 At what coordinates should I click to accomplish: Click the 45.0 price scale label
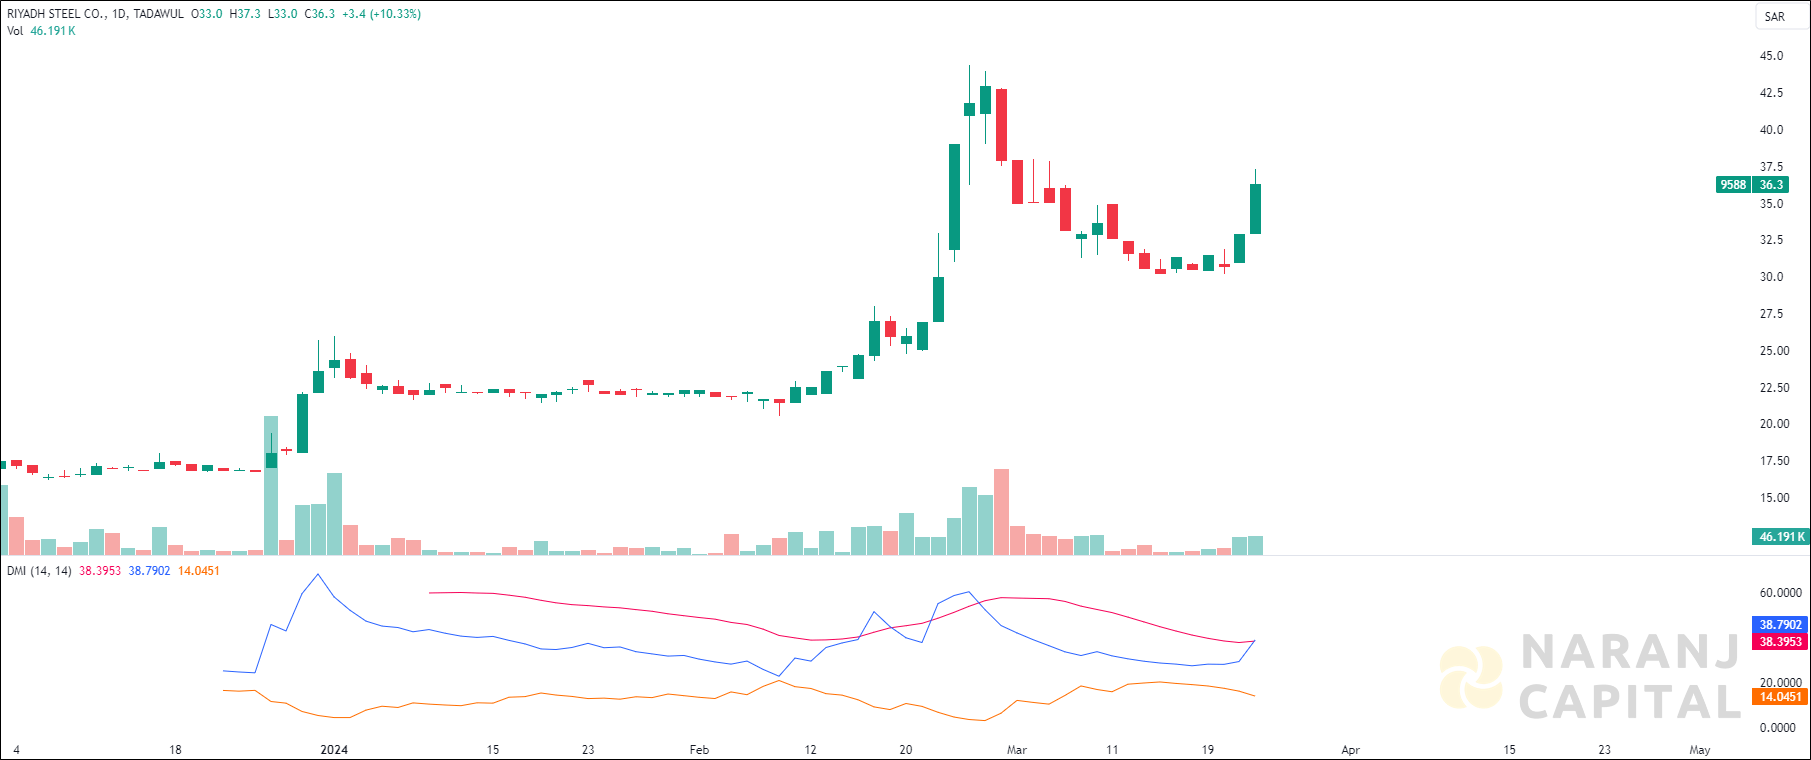pyautogui.click(x=1771, y=56)
